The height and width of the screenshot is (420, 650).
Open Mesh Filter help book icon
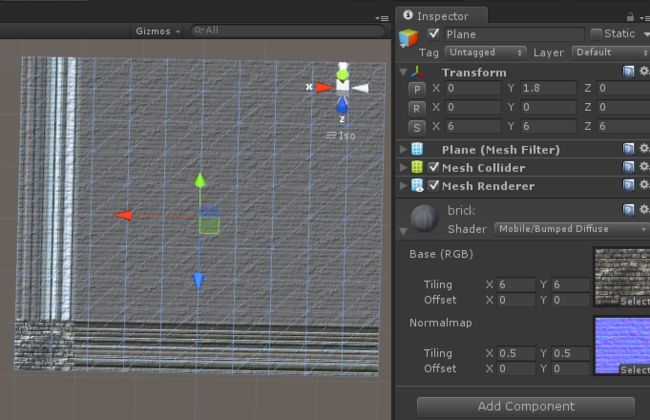coord(628,149)
